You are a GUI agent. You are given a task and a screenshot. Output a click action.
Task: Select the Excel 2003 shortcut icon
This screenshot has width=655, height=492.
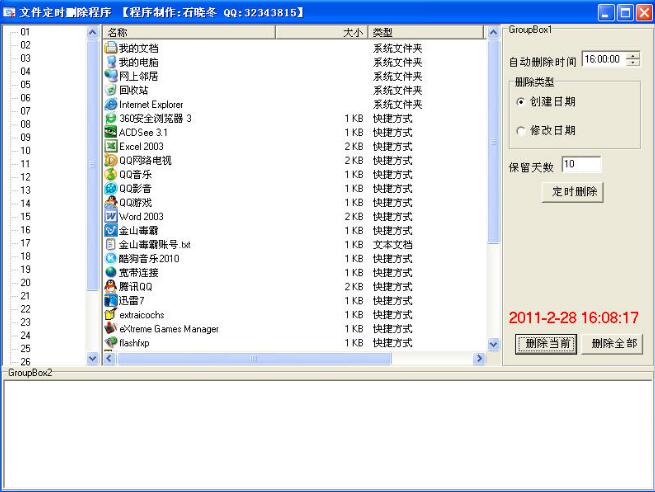pyautogui.click(x=111, y=146)
